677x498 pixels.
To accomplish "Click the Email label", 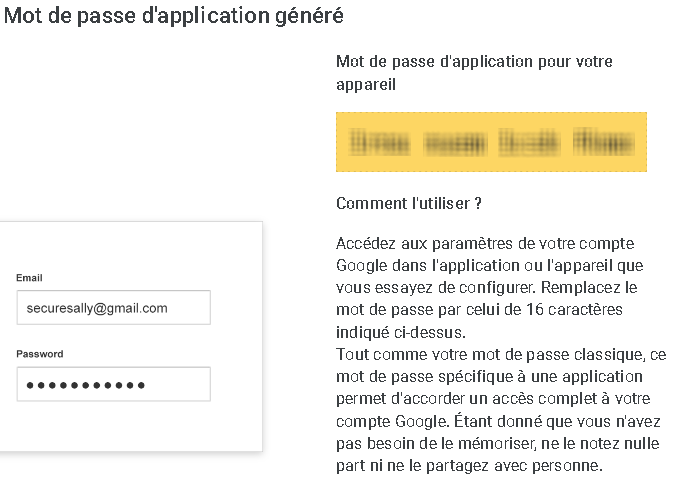I will [29, 278].
